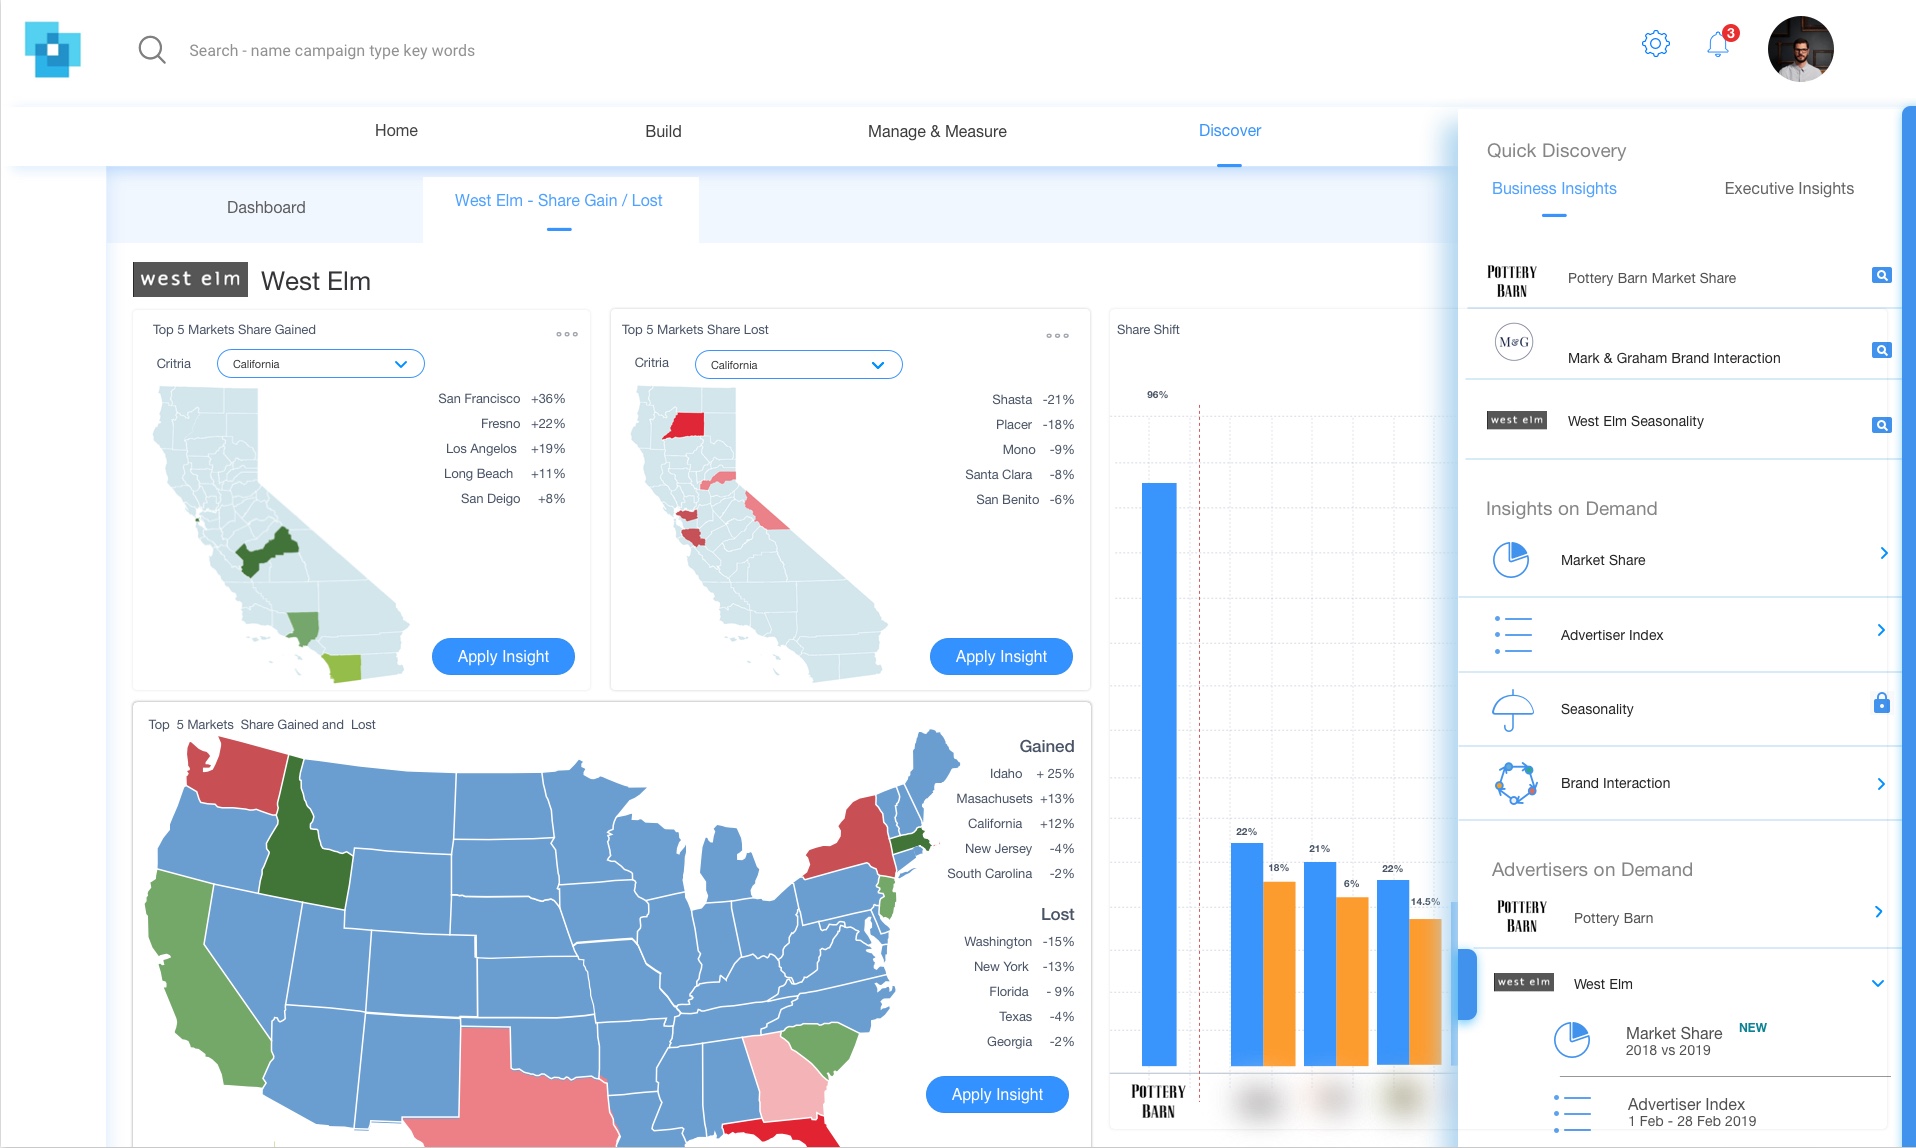This screenshot has width=1916, height=1148.
Task: Click Masachusets +13% entry
Action: pyautogui.click(x=1015, y=799)
